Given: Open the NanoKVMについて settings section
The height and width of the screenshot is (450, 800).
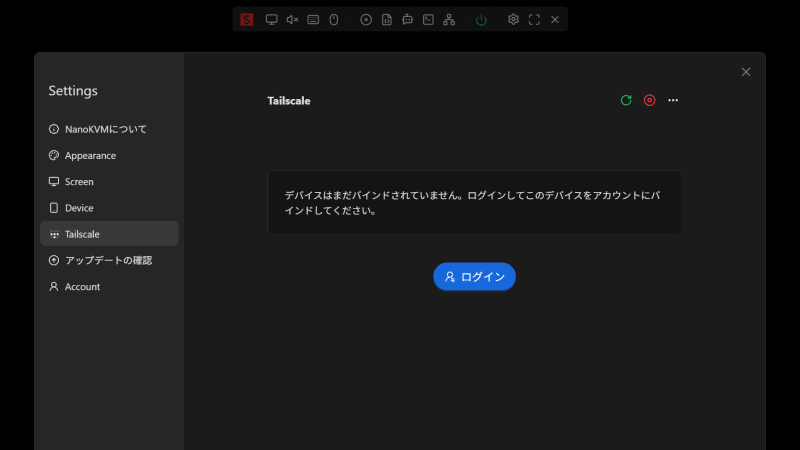Looking at the screenshot, I should point(109,129).
